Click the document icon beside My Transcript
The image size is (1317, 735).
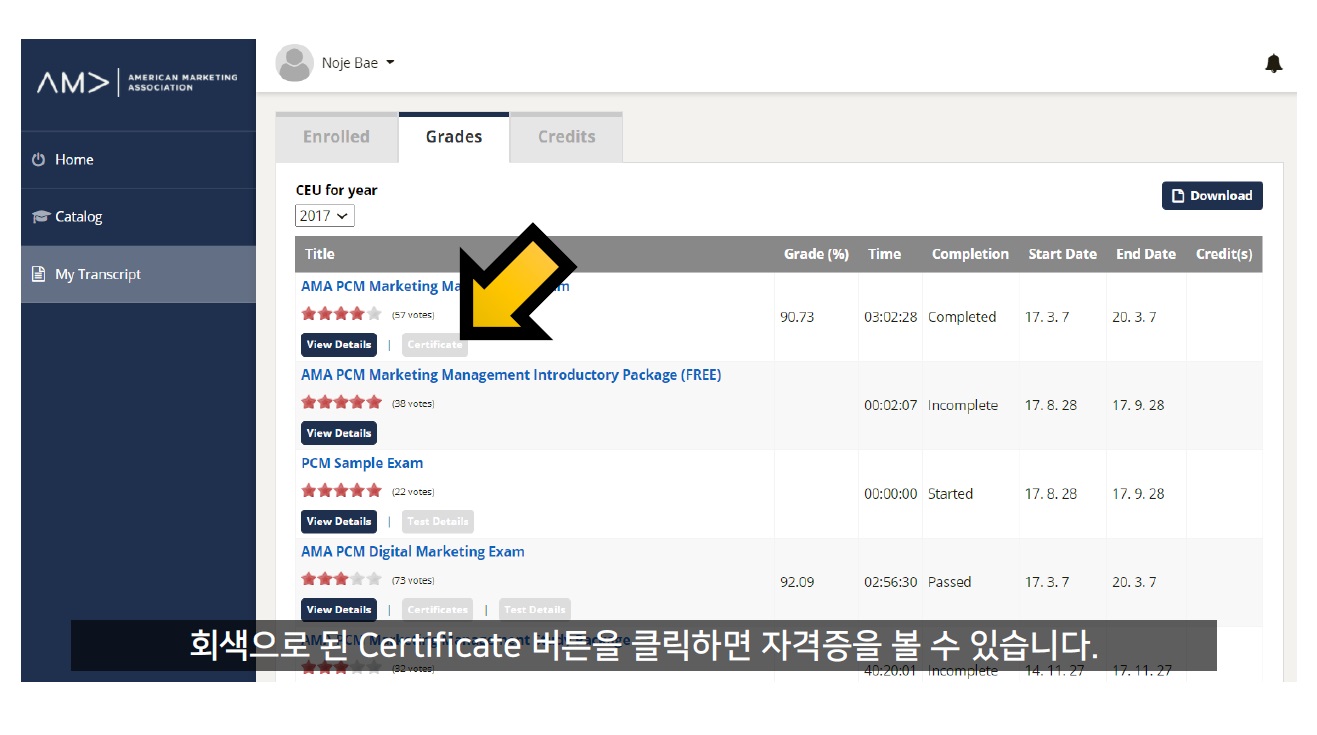pos(39,274)
